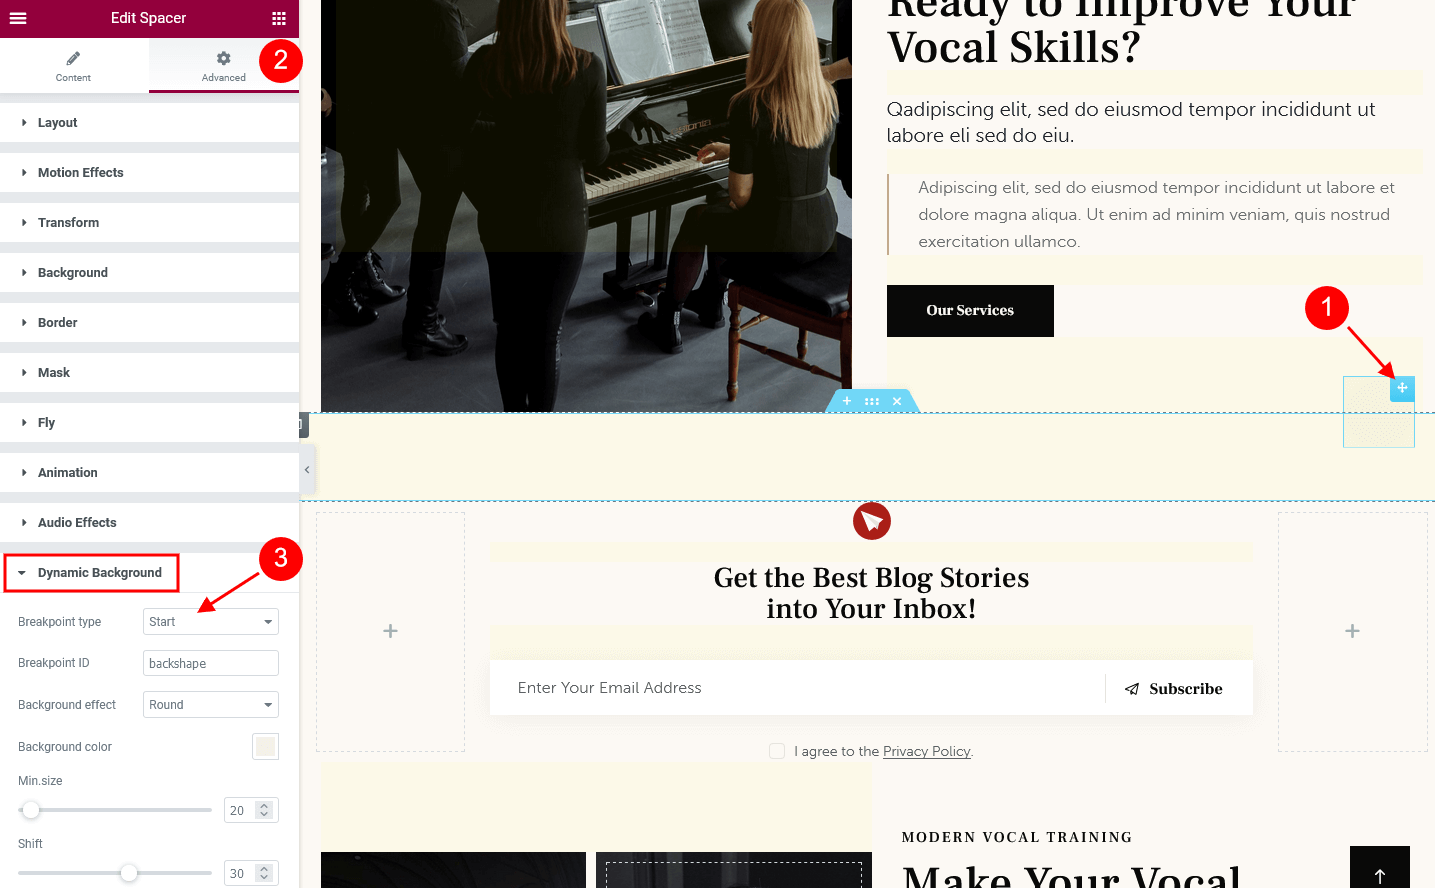
Task: Click the Breakpoint ID input field
Action: [211, 663]
